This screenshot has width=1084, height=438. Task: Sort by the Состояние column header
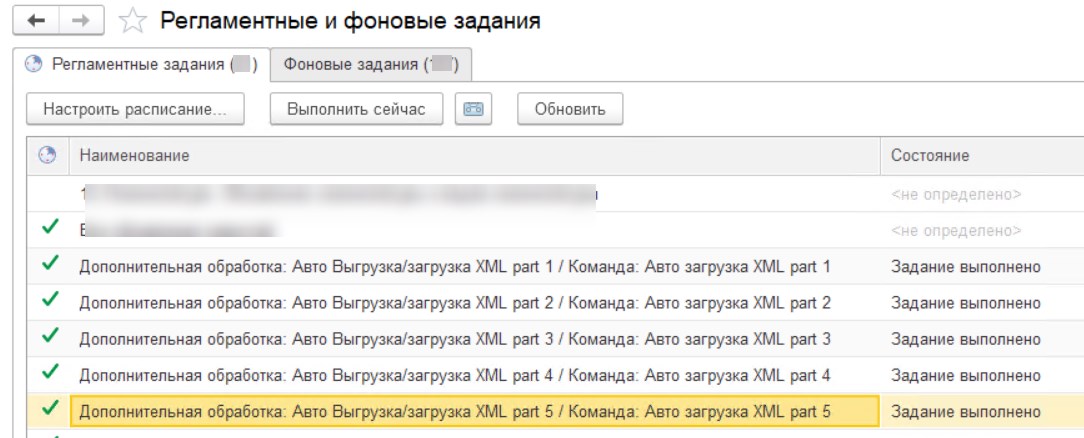point(982,155)
